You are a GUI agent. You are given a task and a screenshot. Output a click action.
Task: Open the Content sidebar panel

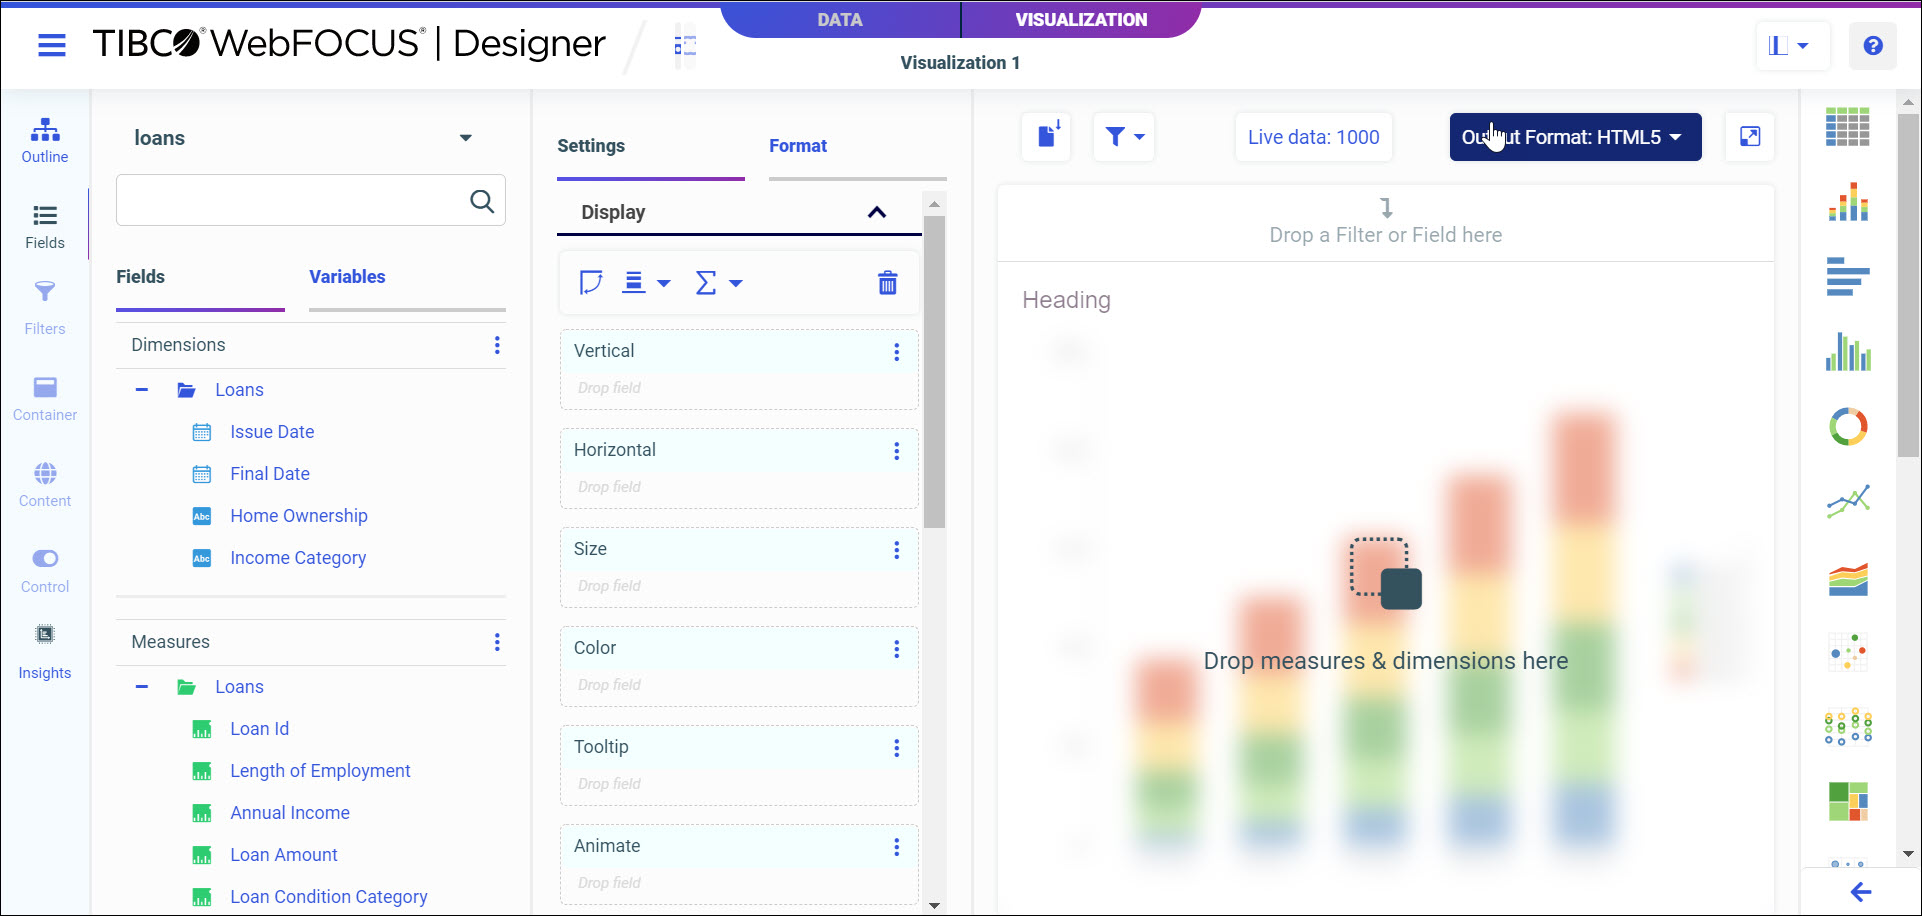pyautogui.click(x=45, y=485)
